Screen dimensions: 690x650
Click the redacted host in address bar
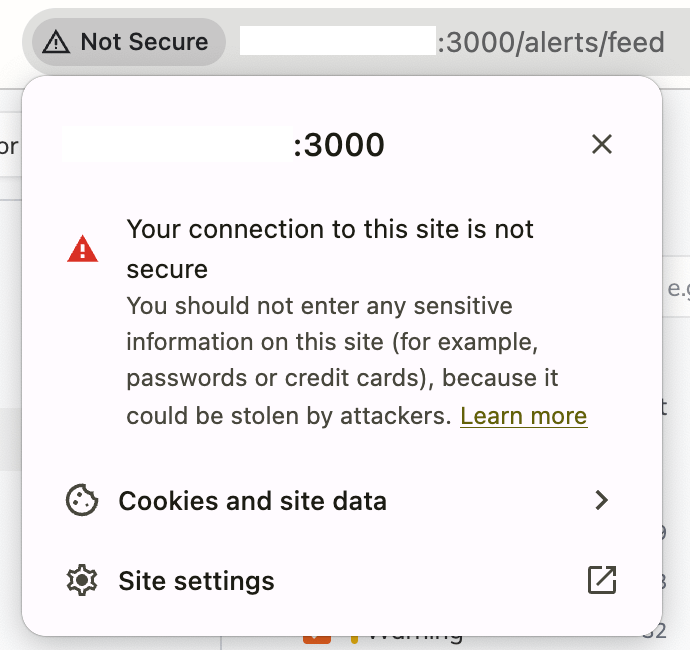(338, 40)
